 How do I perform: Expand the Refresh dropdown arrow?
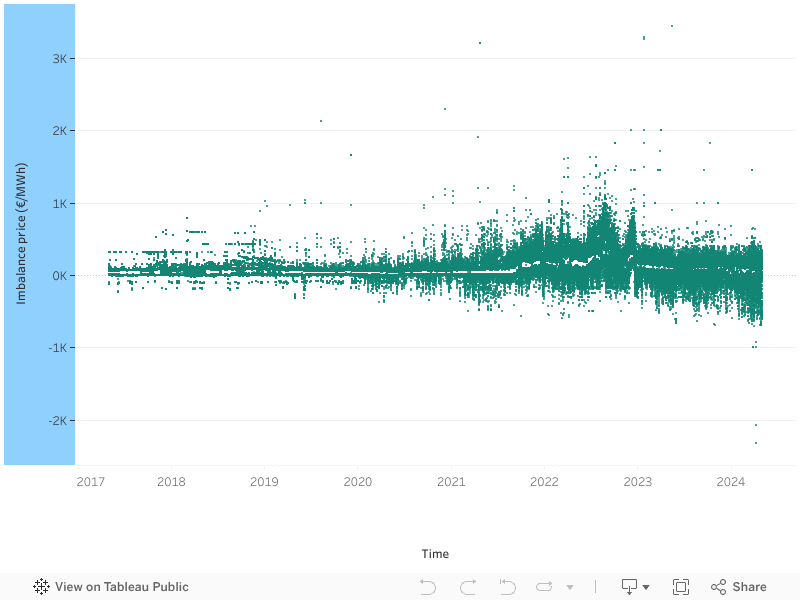570,587
